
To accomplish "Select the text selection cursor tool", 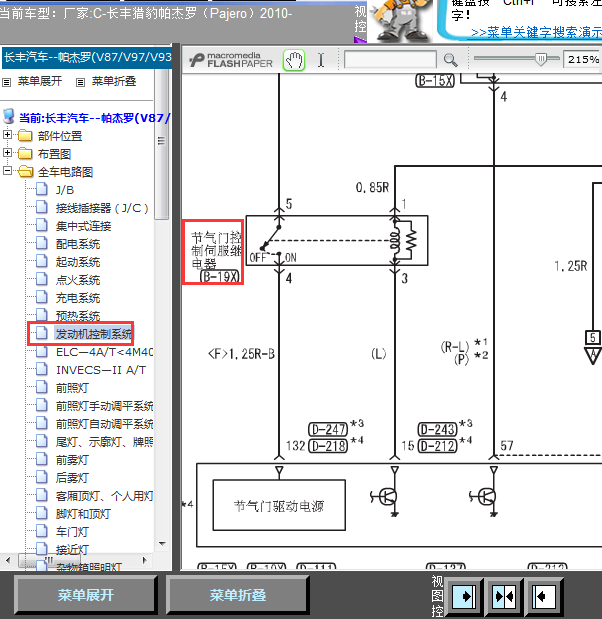I will click(321, 60).
